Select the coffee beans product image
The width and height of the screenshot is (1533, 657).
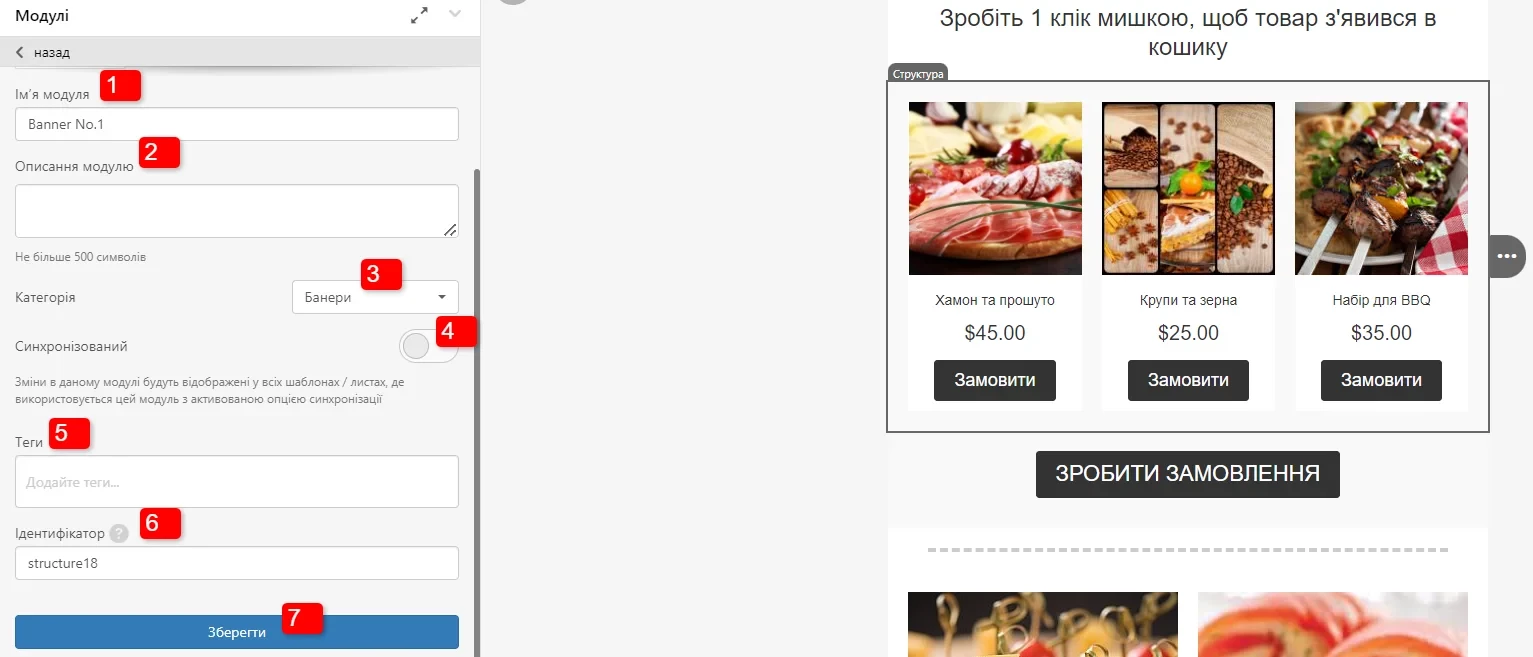(x=1188, y=188)
